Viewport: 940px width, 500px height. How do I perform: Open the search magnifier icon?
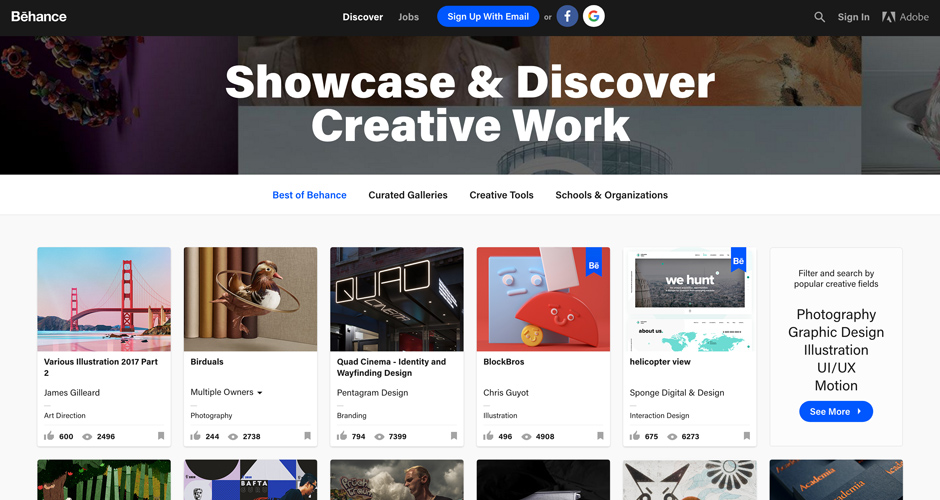click(x=820, y=17)
